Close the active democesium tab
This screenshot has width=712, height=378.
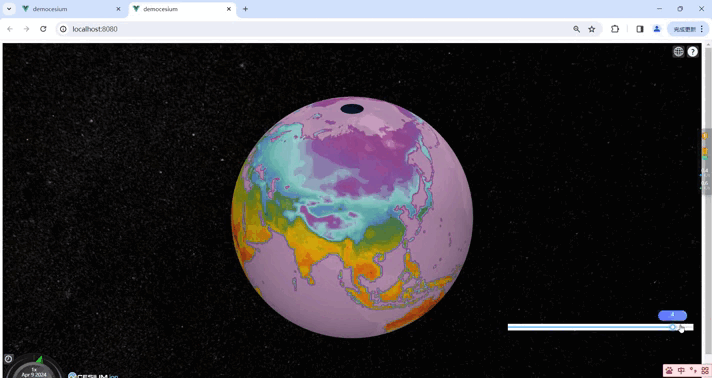coord(229,9)
